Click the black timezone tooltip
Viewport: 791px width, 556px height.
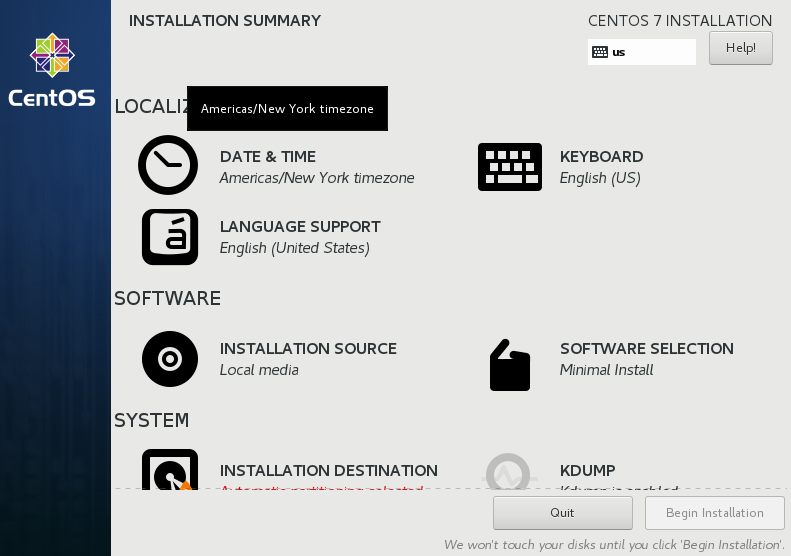(x=288, y=108)
